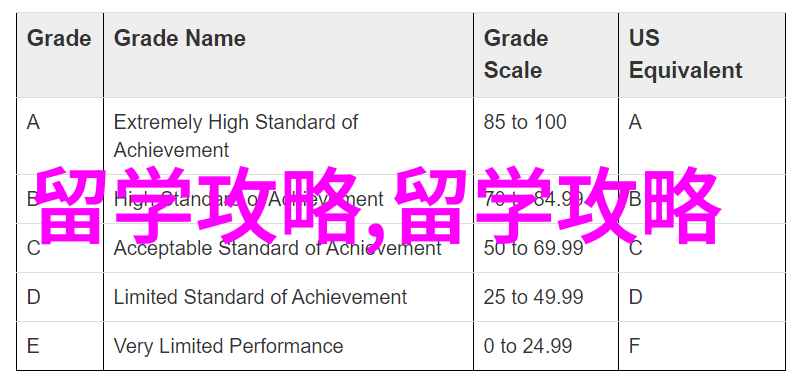Viewport: 804px width, 391px height.
Task: Select the 85 to 100 scale cell
Action: pos(546,136)
